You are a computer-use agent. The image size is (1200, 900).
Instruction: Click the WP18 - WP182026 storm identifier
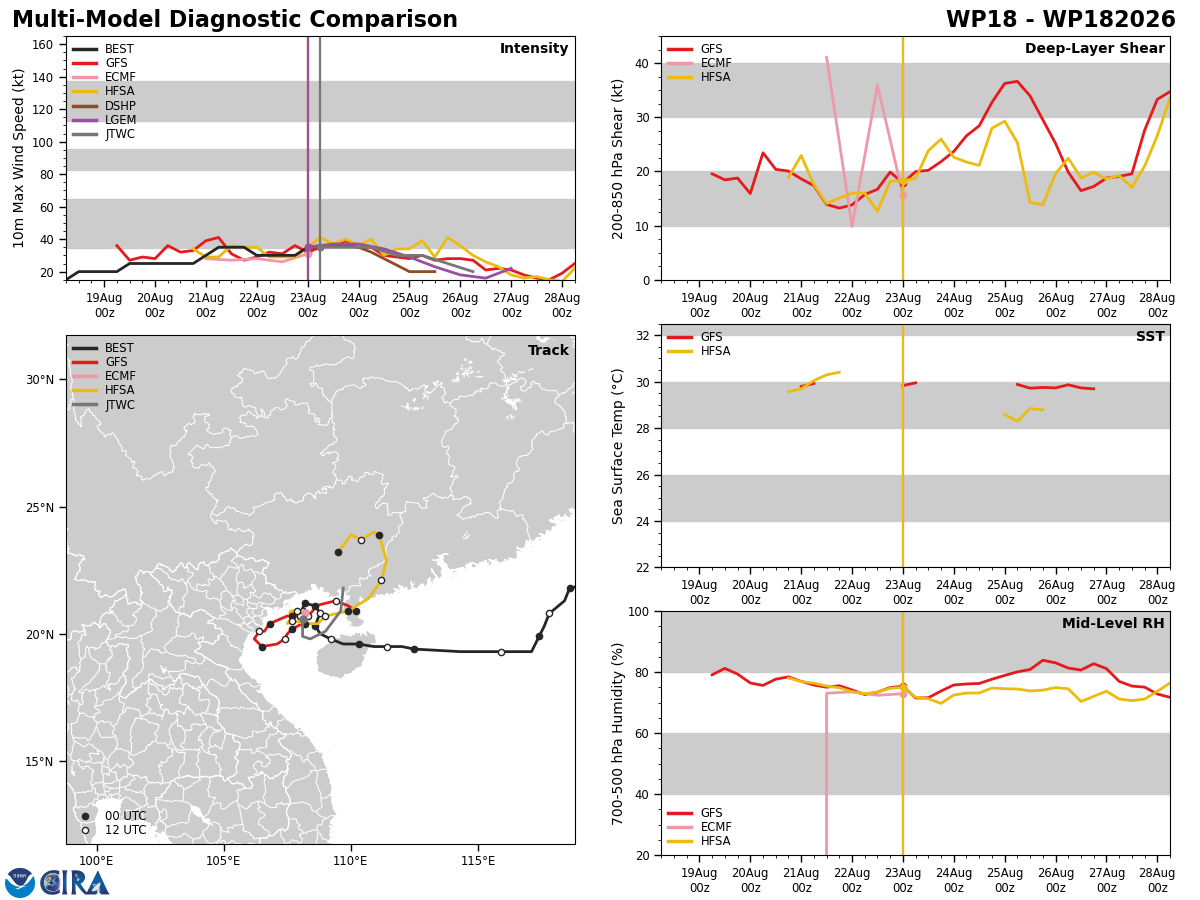1060,20
